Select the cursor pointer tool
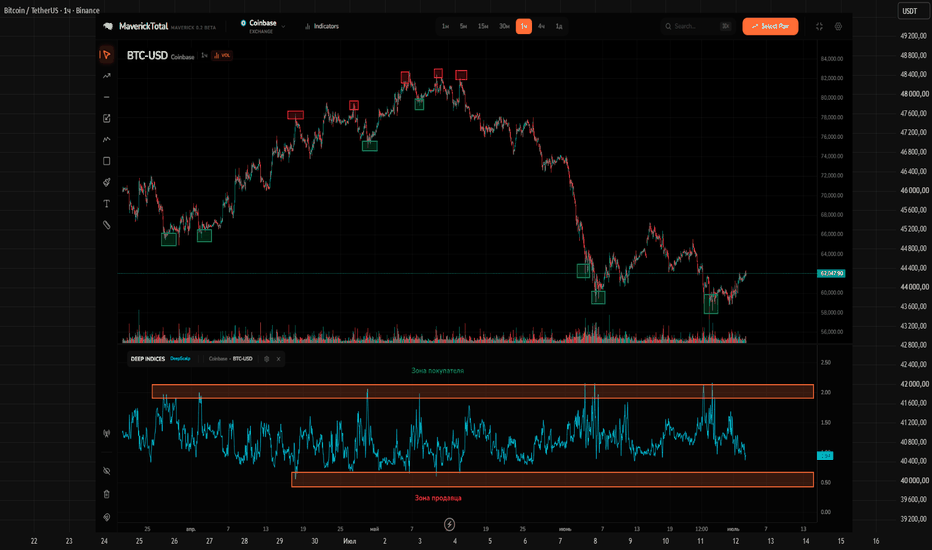Viewport: 932px width, 550px height. (106, 55)
